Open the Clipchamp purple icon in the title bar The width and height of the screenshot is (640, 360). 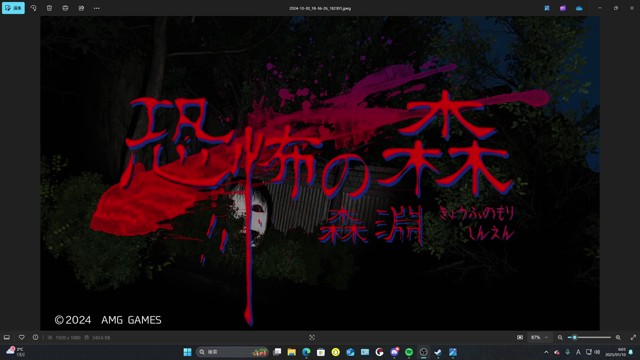tap(563, 8)
